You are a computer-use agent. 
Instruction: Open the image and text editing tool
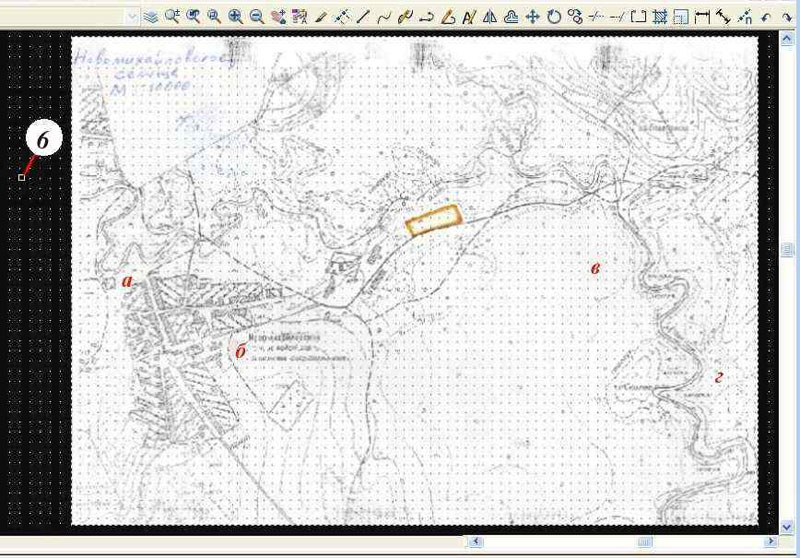click(x=299, y=17)
